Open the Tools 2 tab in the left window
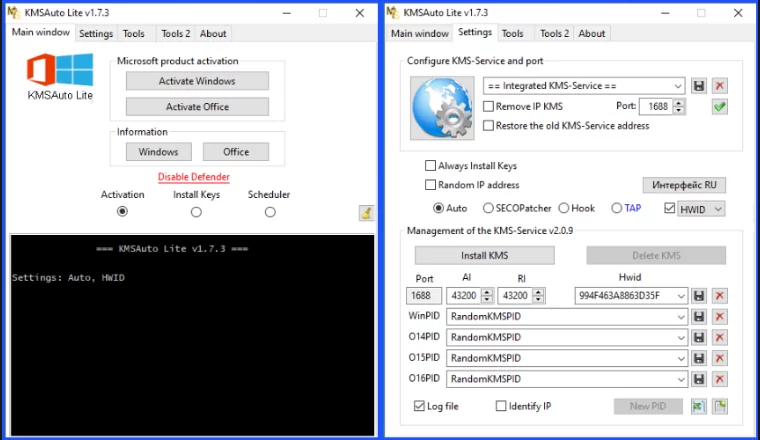The image size is (760, 440). coord(175,33)
